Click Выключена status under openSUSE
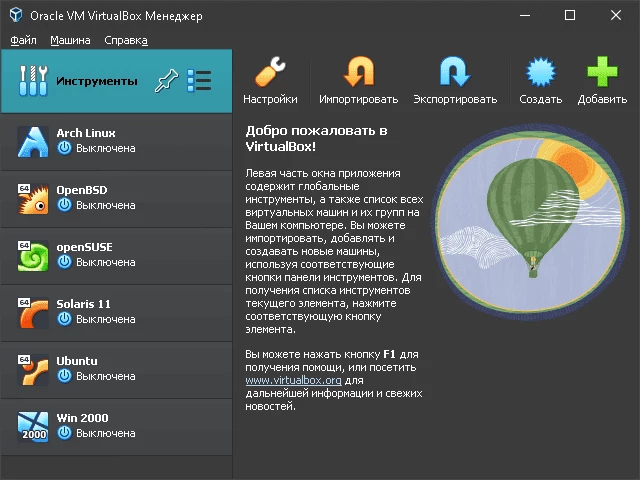This screenshot has width=640, height=480. click(106, 262)
